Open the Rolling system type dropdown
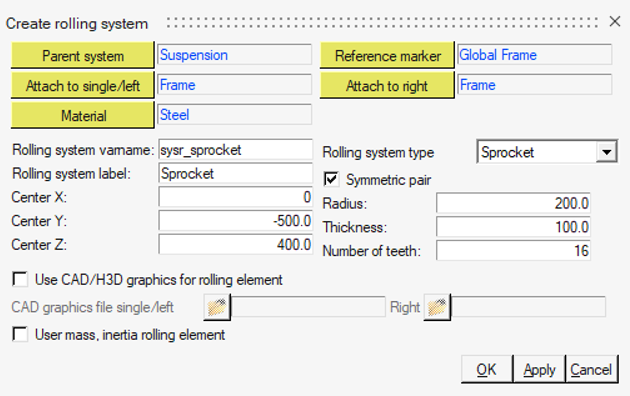The image size is (630, 396). coord(607,152)
